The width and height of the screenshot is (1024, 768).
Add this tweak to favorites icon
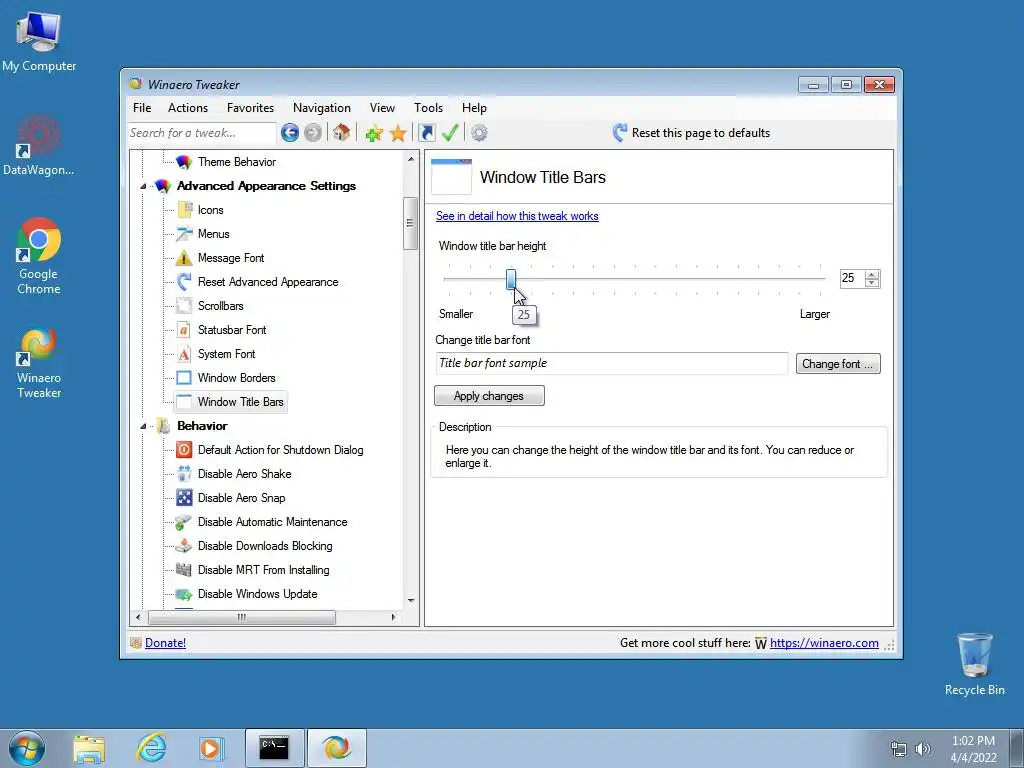coord(374,133)
